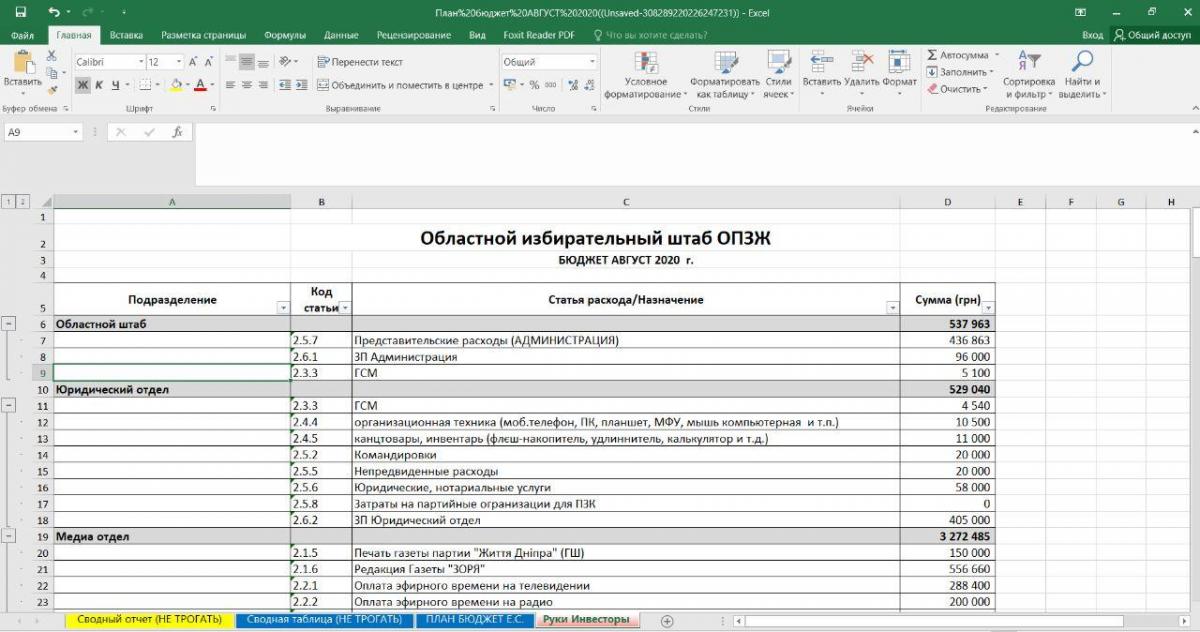The image size is (1200, 632).
Task: Align text to the middle of cell
Action: [x=247, y=62]
